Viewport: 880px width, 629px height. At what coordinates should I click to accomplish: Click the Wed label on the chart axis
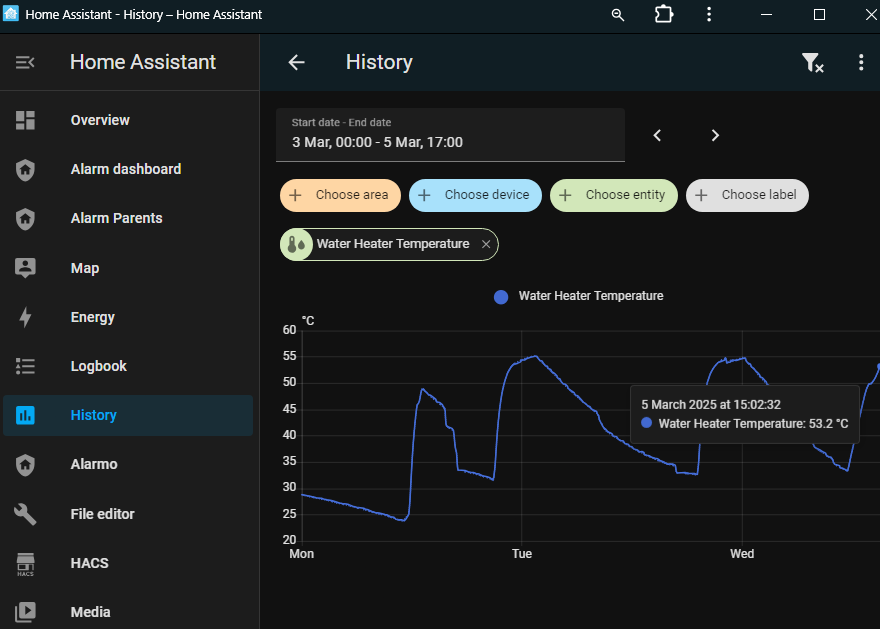tap(742, 554)
